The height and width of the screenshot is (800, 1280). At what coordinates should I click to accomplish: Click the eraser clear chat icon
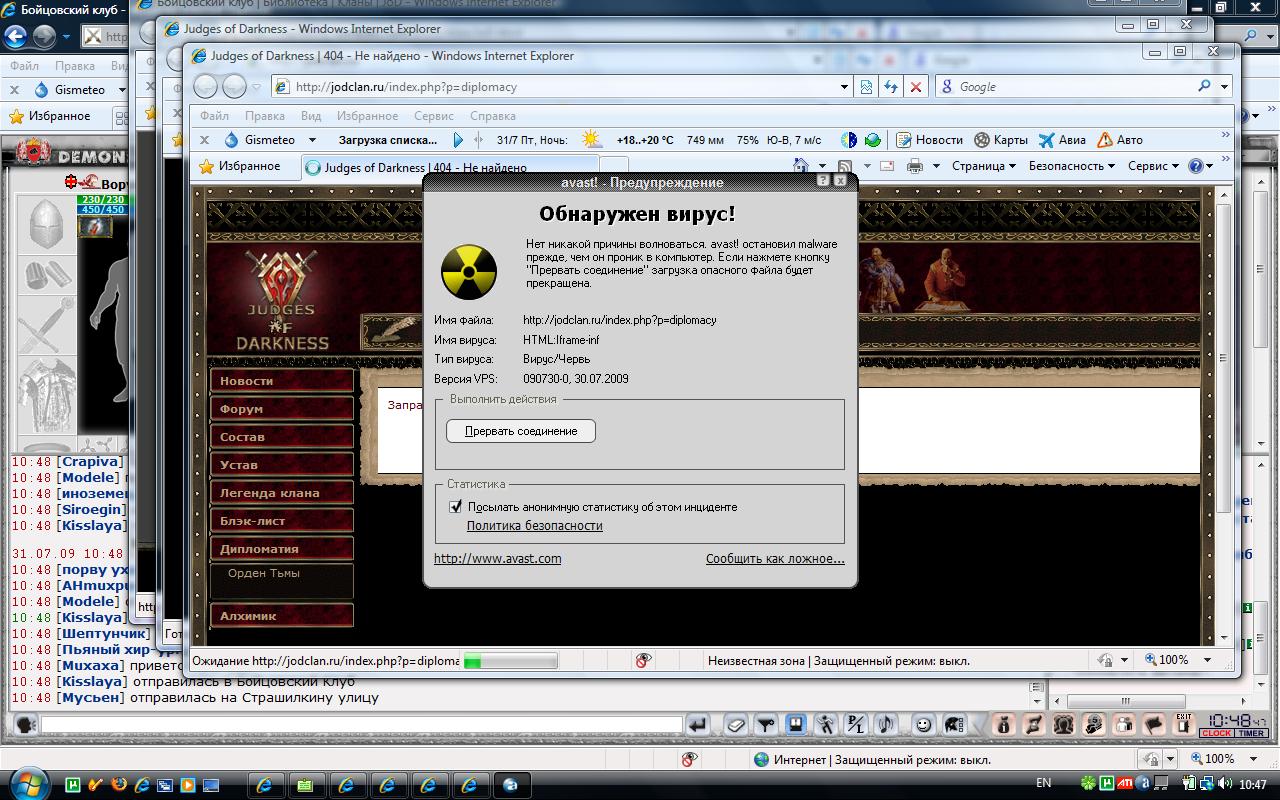(x=736, y=725)
